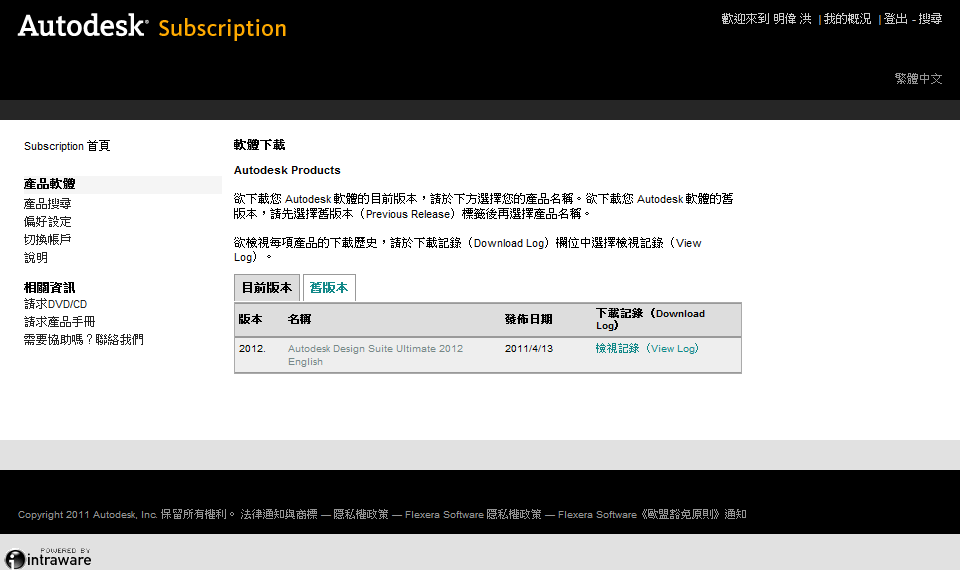Viewport: 960px width, 570px height.
Task: Open first 隱私權政策 footer link
Action: [x=361, y=514]
